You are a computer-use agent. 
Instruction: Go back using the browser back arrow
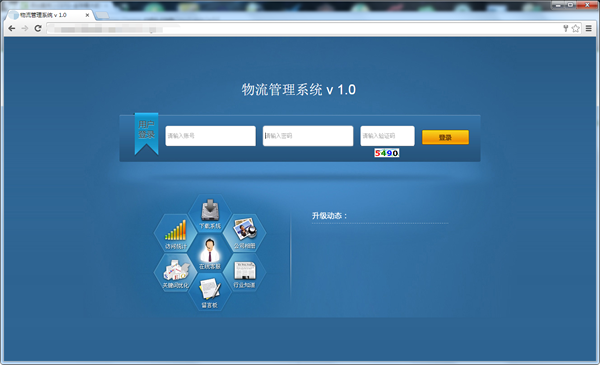(12, 28)
